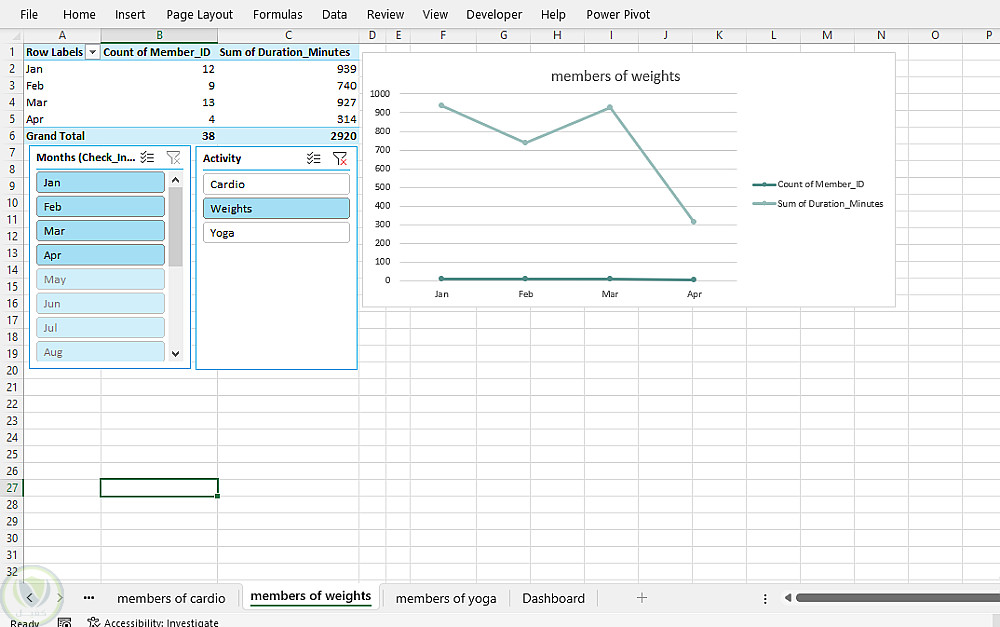Click macro recording status bar icon
This screenshot has height=627, width=1000.
tap(64, 623)
